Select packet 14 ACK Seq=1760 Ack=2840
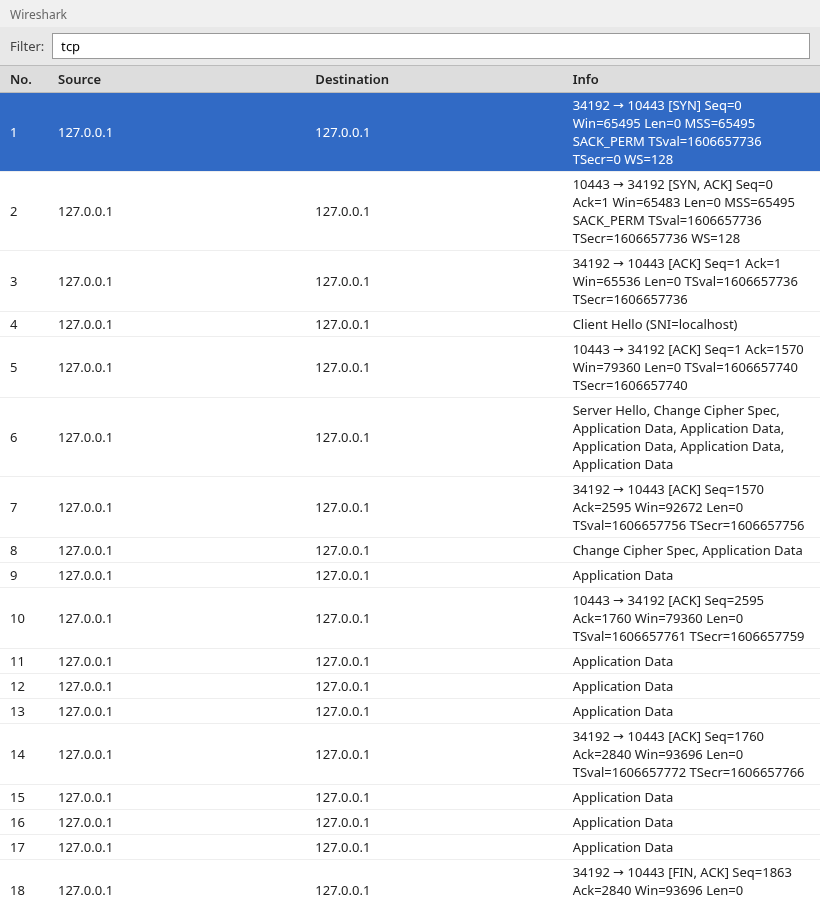This screenshot has width=820, height=900. (x=410, y=754)
